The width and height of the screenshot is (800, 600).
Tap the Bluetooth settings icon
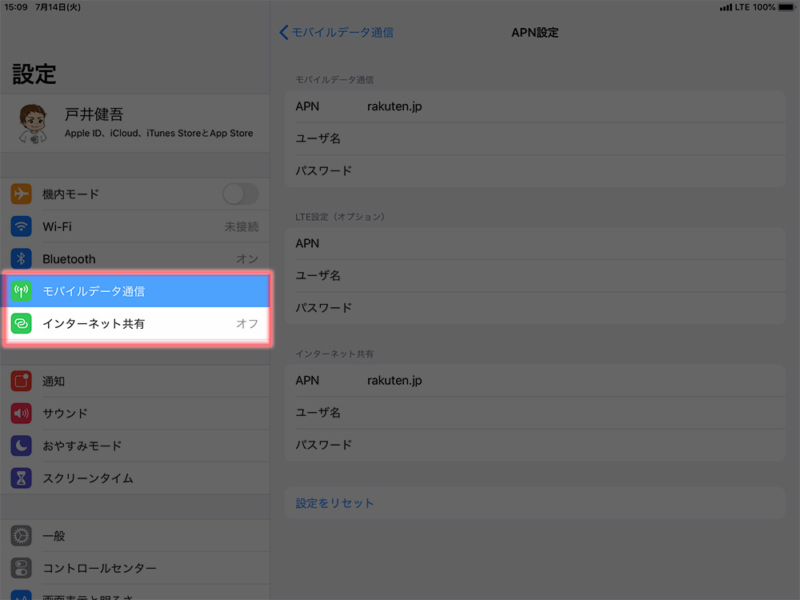[x=21, y=259]
